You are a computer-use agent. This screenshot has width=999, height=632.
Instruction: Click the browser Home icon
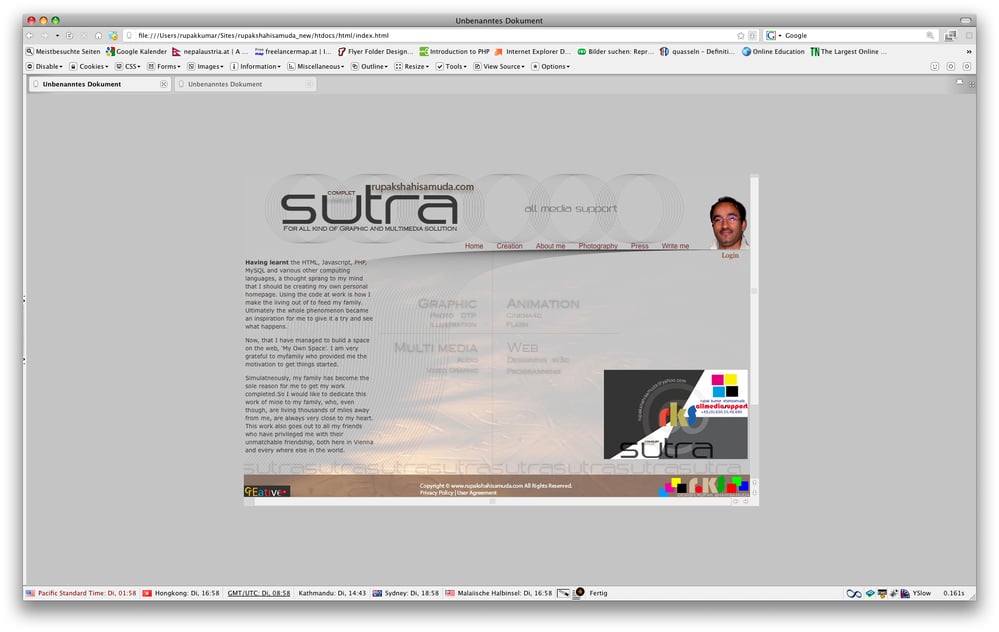pyautogui.click(x=98, y=36)
